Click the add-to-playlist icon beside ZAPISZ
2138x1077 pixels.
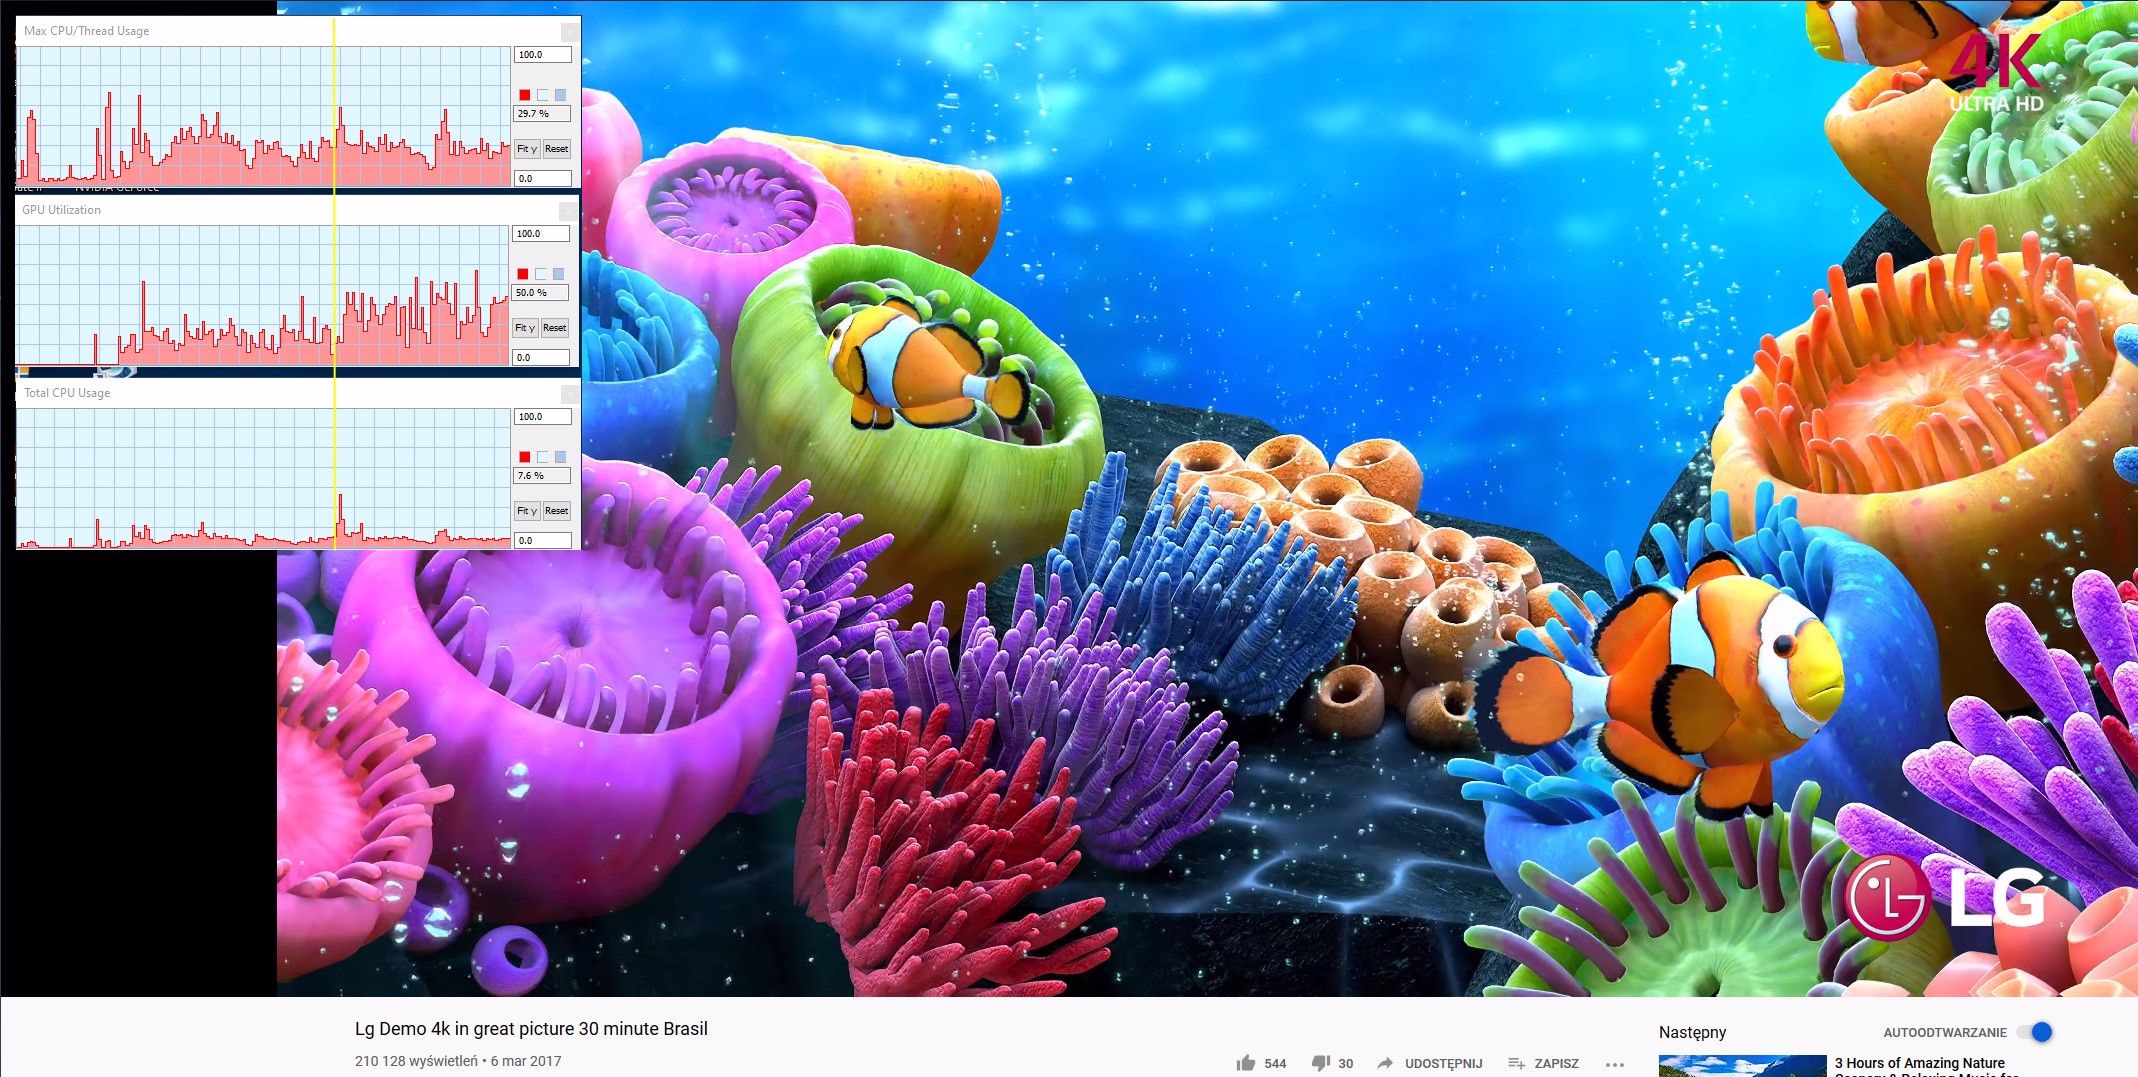click(x=1516, y=1063)
